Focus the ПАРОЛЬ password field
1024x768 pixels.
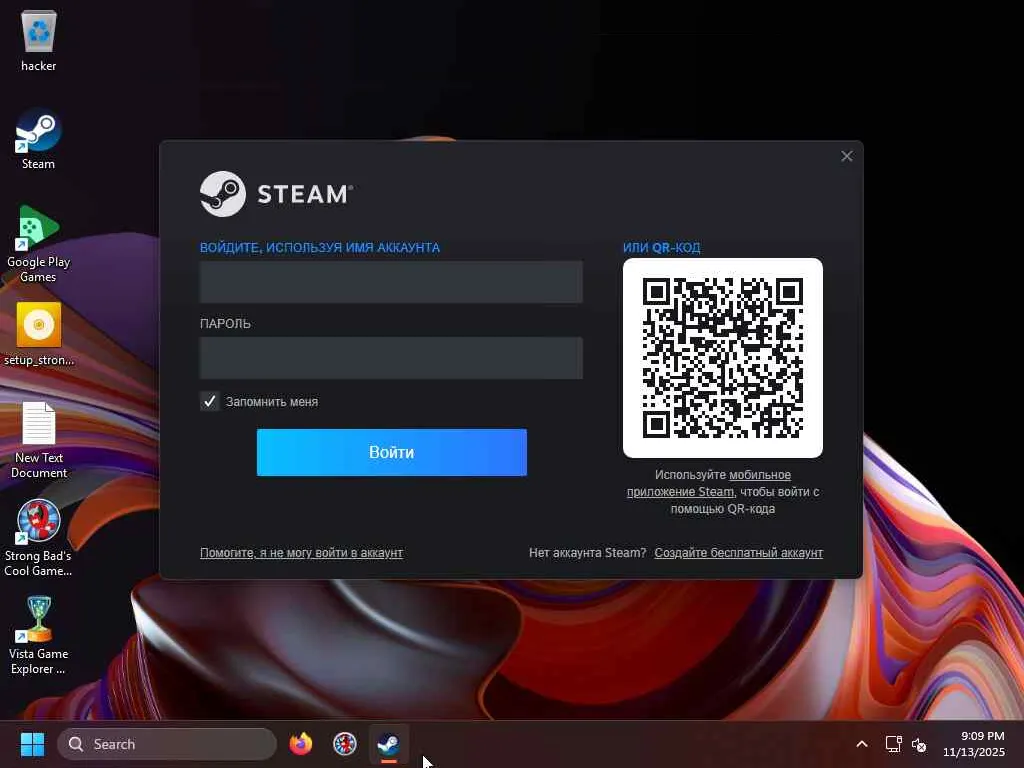click(391, 358)
